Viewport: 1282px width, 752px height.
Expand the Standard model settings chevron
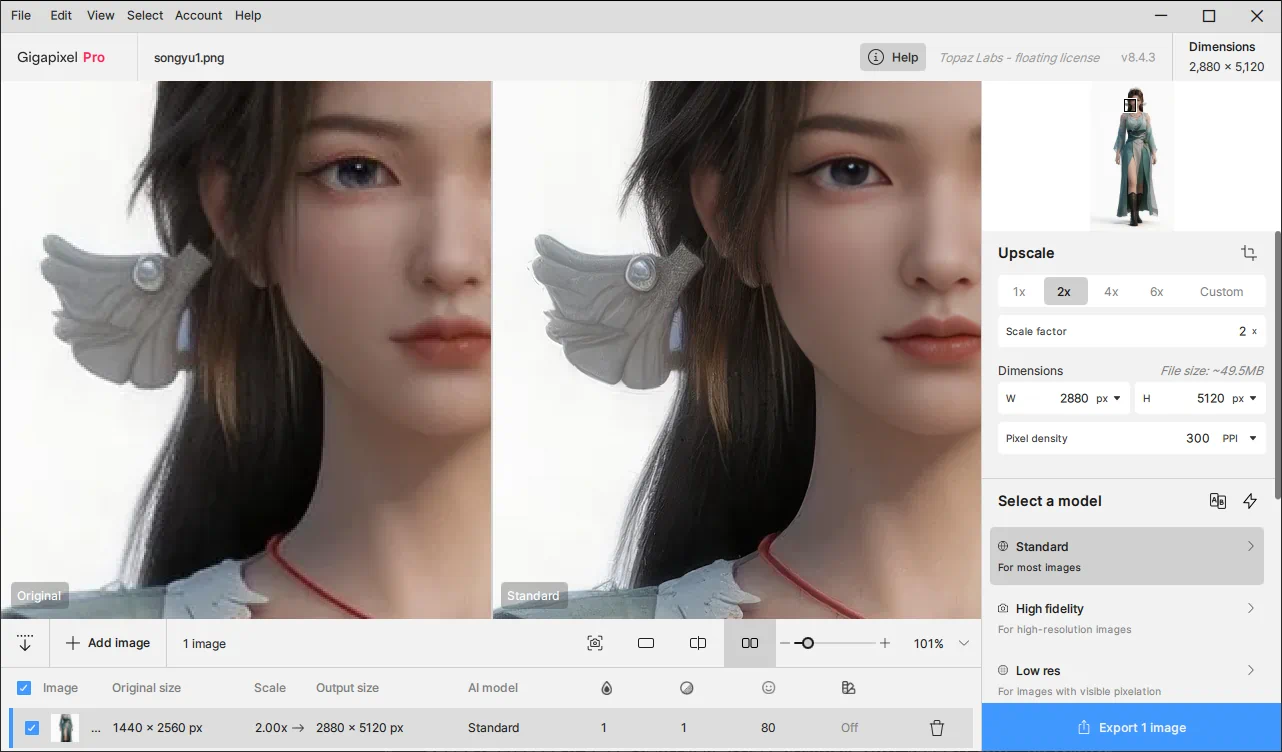coord(1250,546)
